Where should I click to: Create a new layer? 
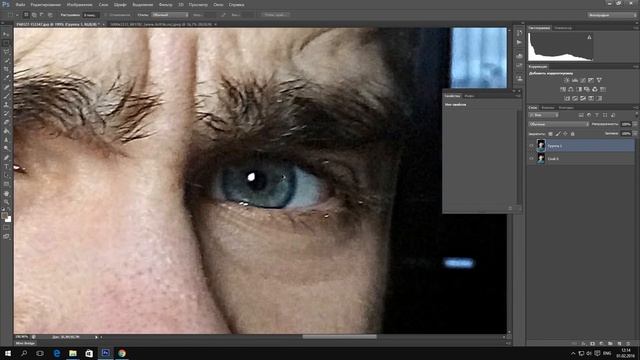[620, 344]
